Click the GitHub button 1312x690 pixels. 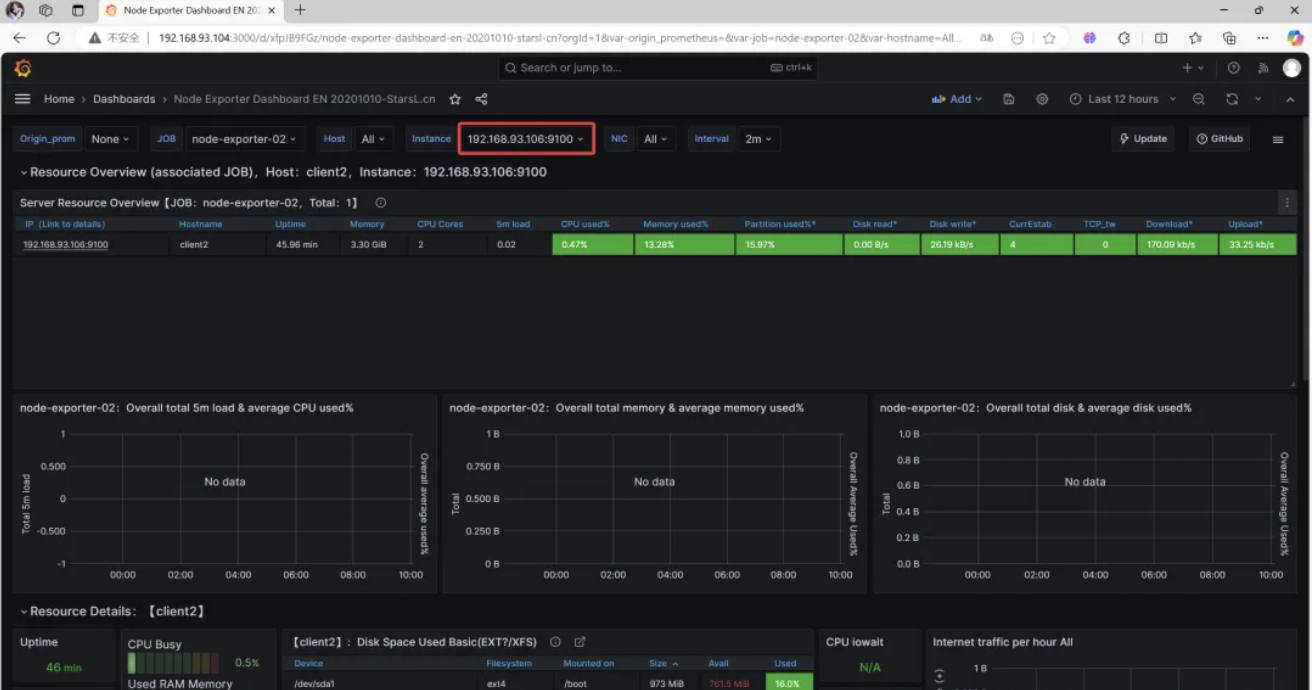1220,139
